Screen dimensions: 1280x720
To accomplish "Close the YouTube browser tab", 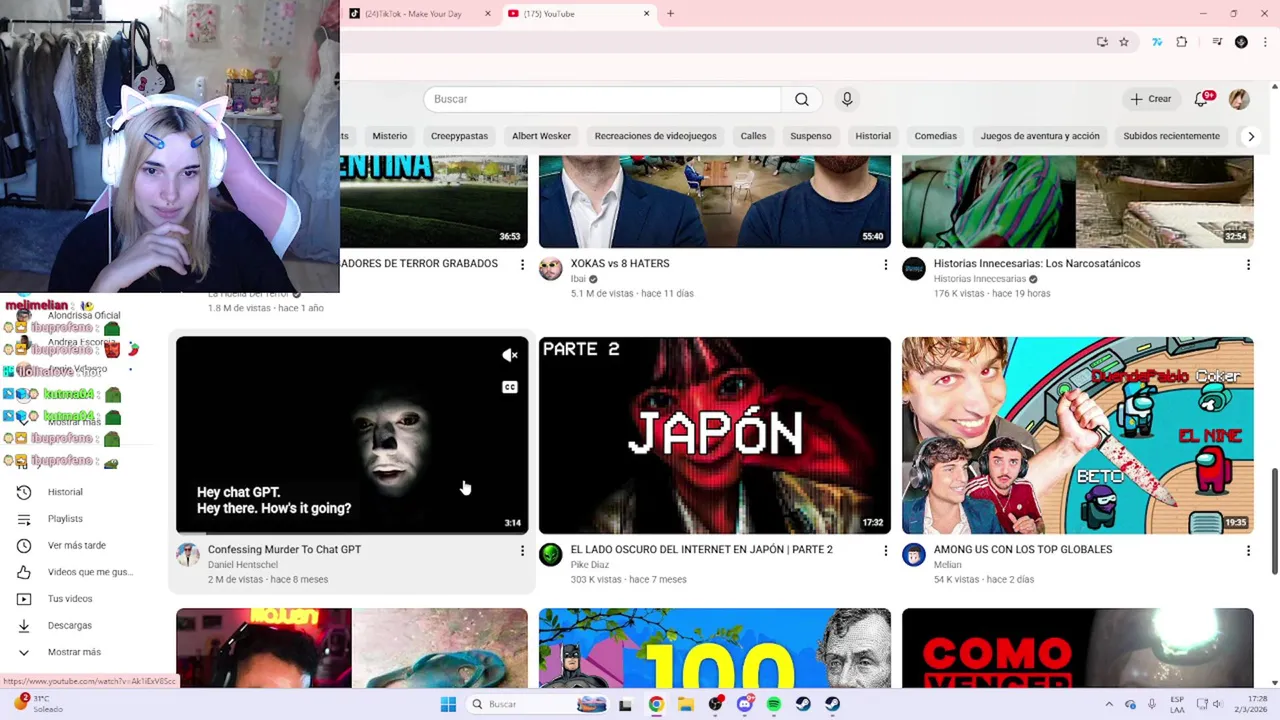I will click(x=646, y=14).
